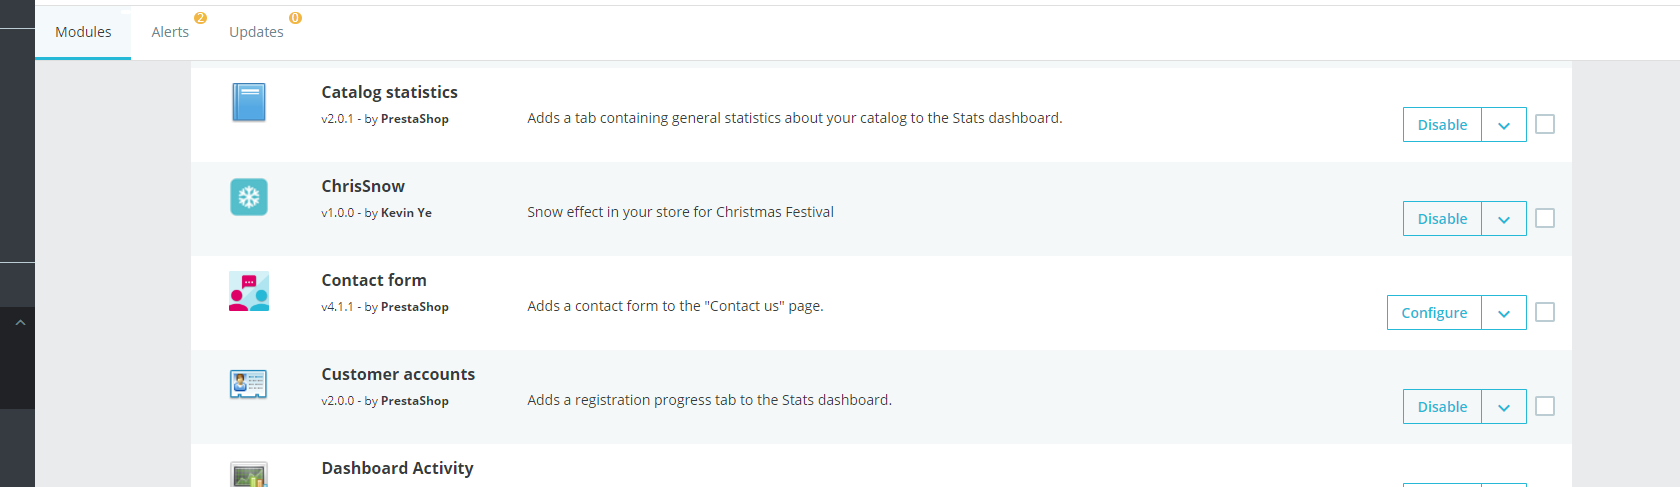Tick the ChrisSnow module checkbox
Screen dimensions: 1680x487
tap(1545, 218)
